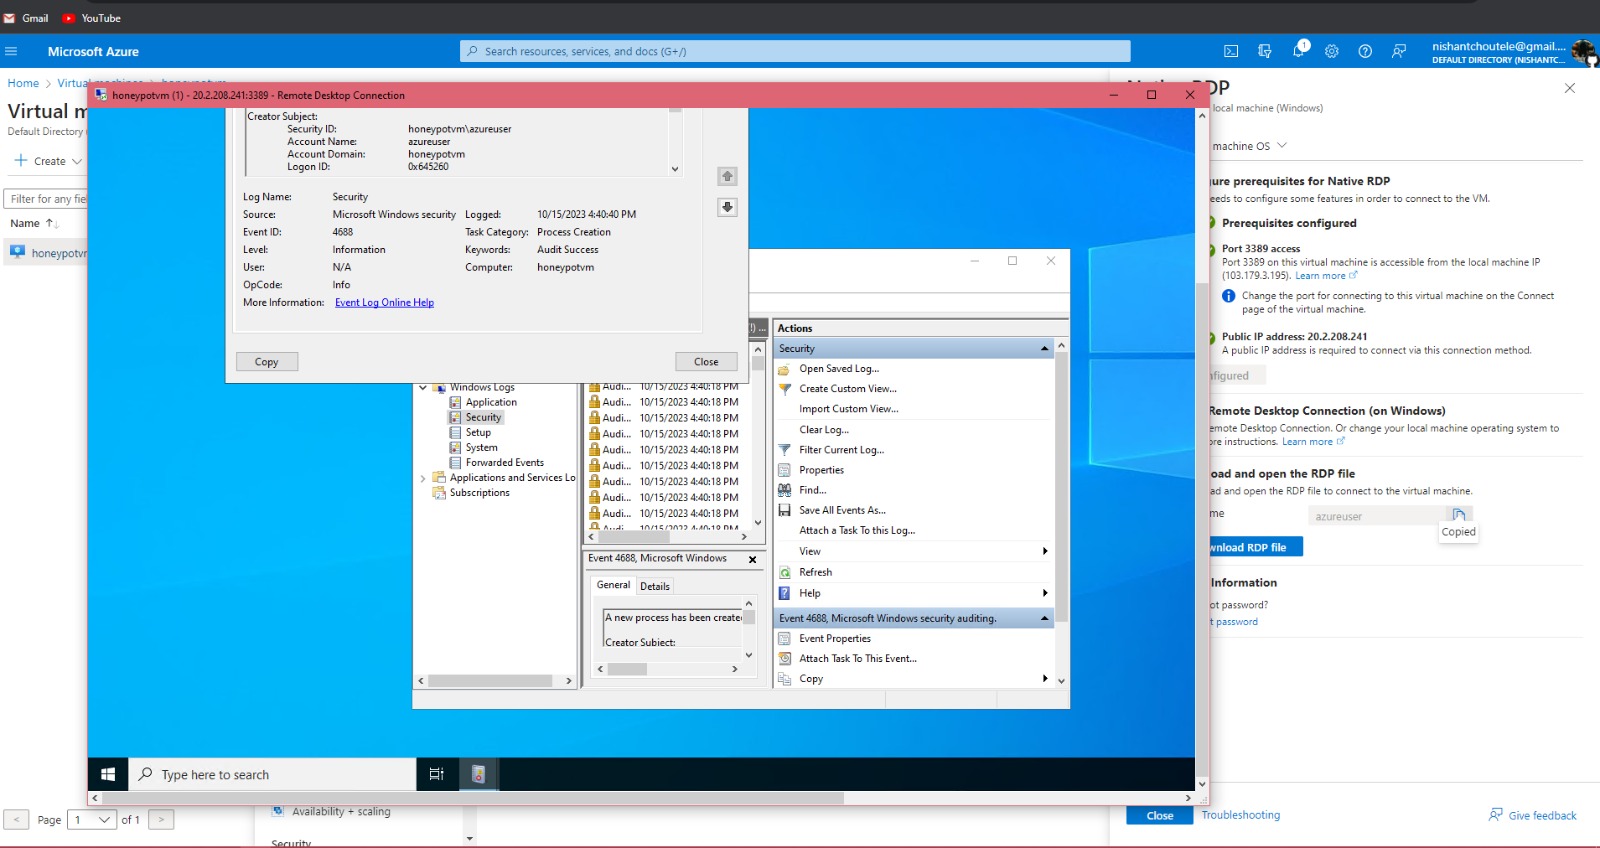This screenshot has width=1600, height=848.
Task: Select Import Custom View action
Action: (x=849, y=409)
